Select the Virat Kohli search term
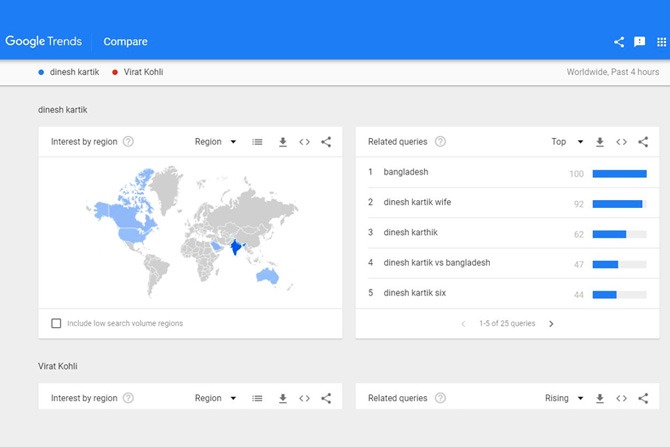This screenshot has width=670, height=447. [143, 72]
